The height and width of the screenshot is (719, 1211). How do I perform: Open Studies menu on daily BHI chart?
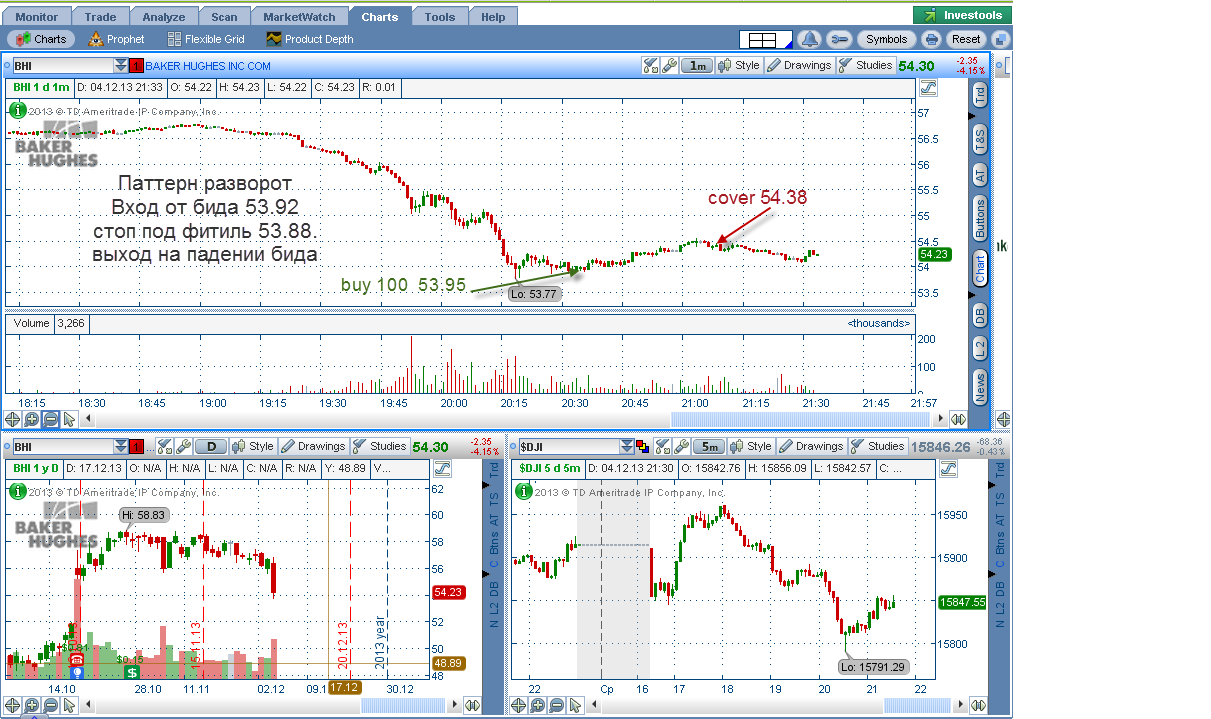[379, 446]
